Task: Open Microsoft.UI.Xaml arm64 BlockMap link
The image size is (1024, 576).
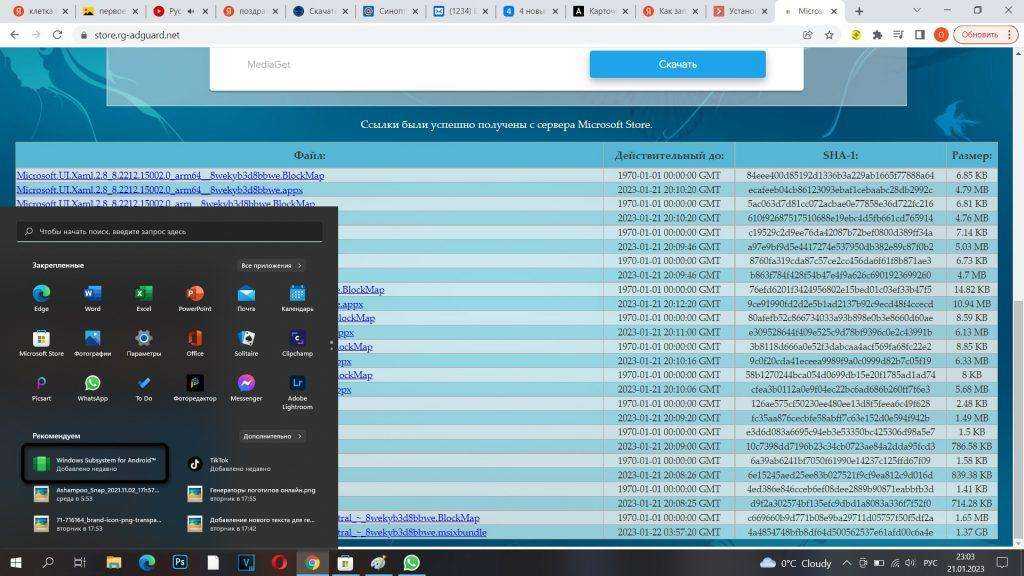Action: point(170,176)
